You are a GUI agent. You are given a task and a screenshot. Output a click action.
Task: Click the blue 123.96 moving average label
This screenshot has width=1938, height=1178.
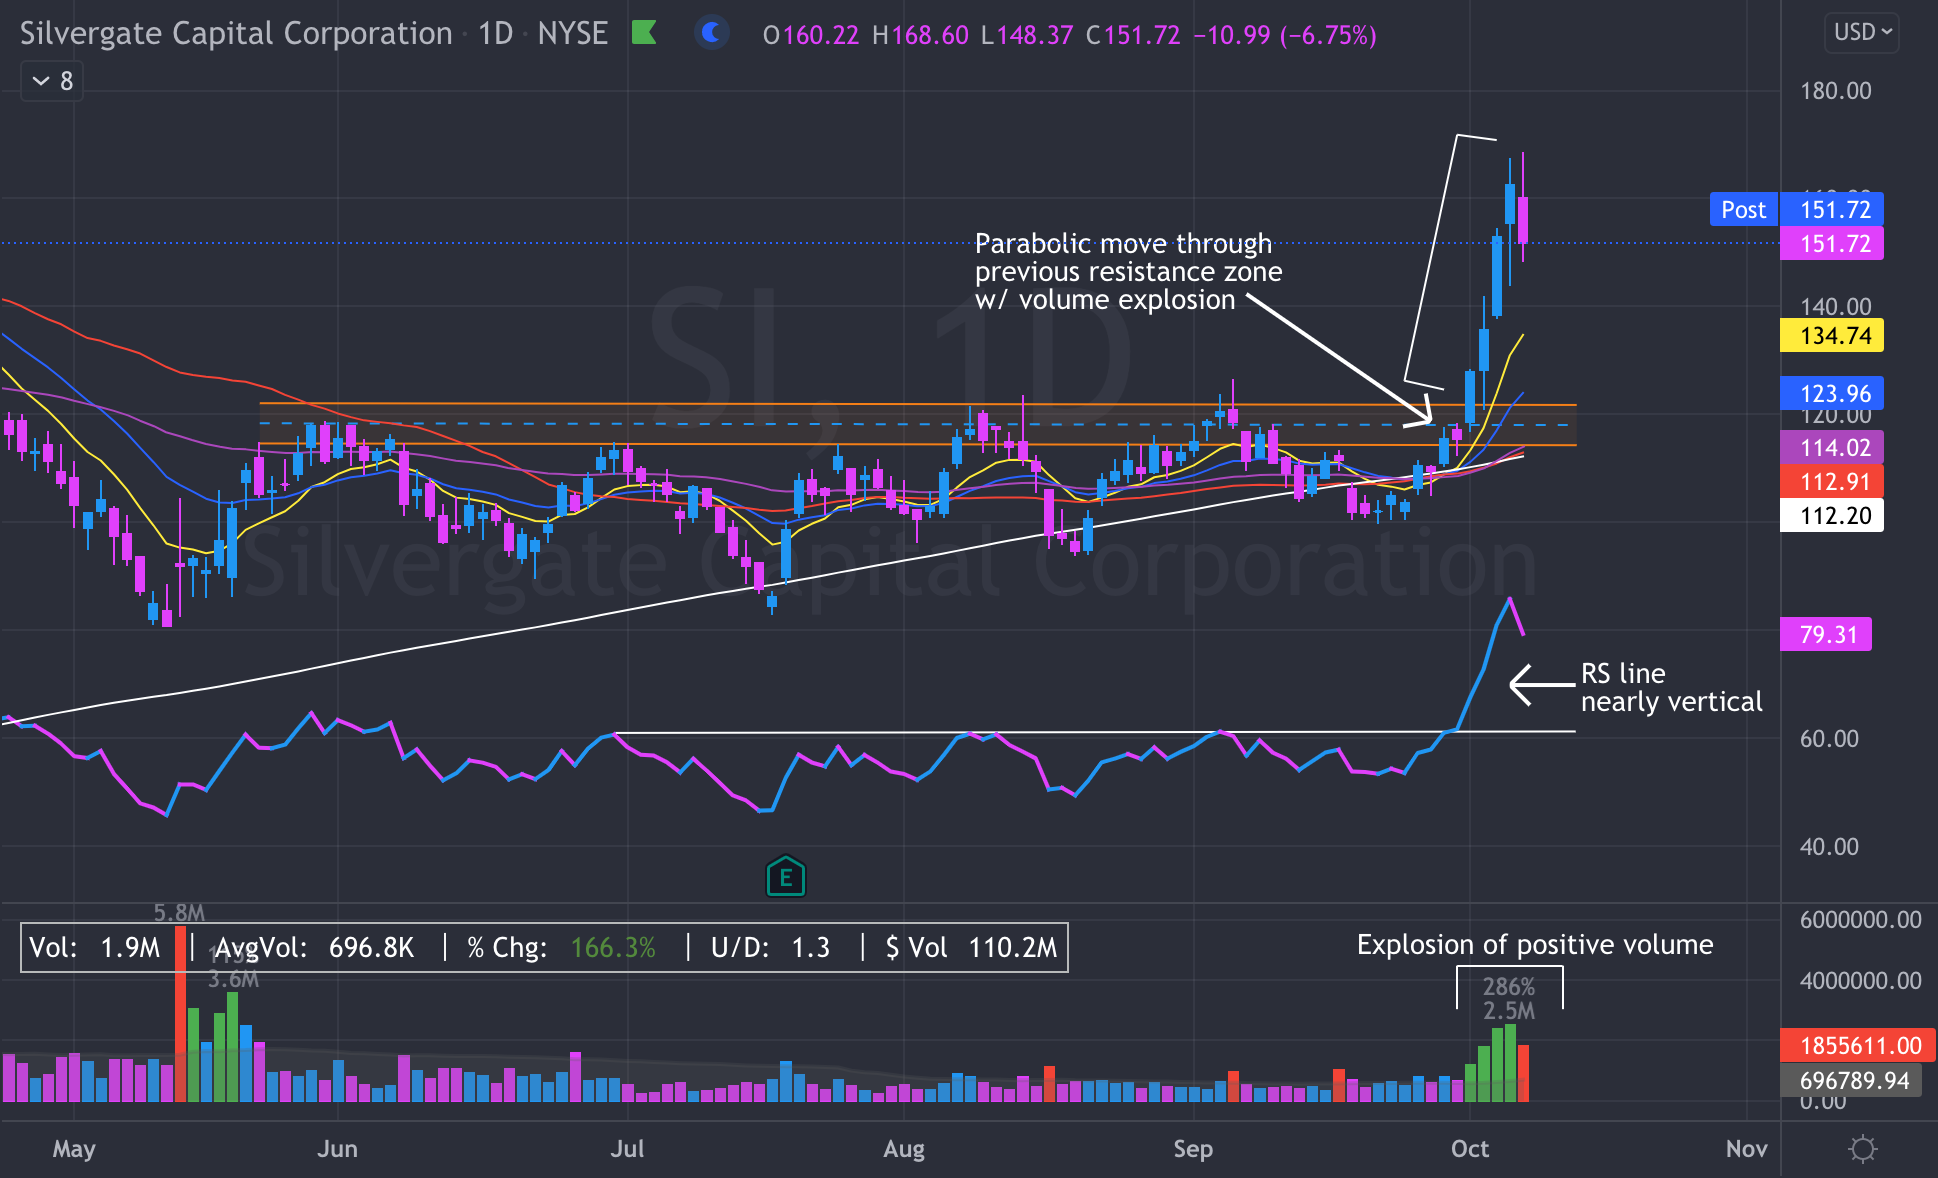(1833, 393)
